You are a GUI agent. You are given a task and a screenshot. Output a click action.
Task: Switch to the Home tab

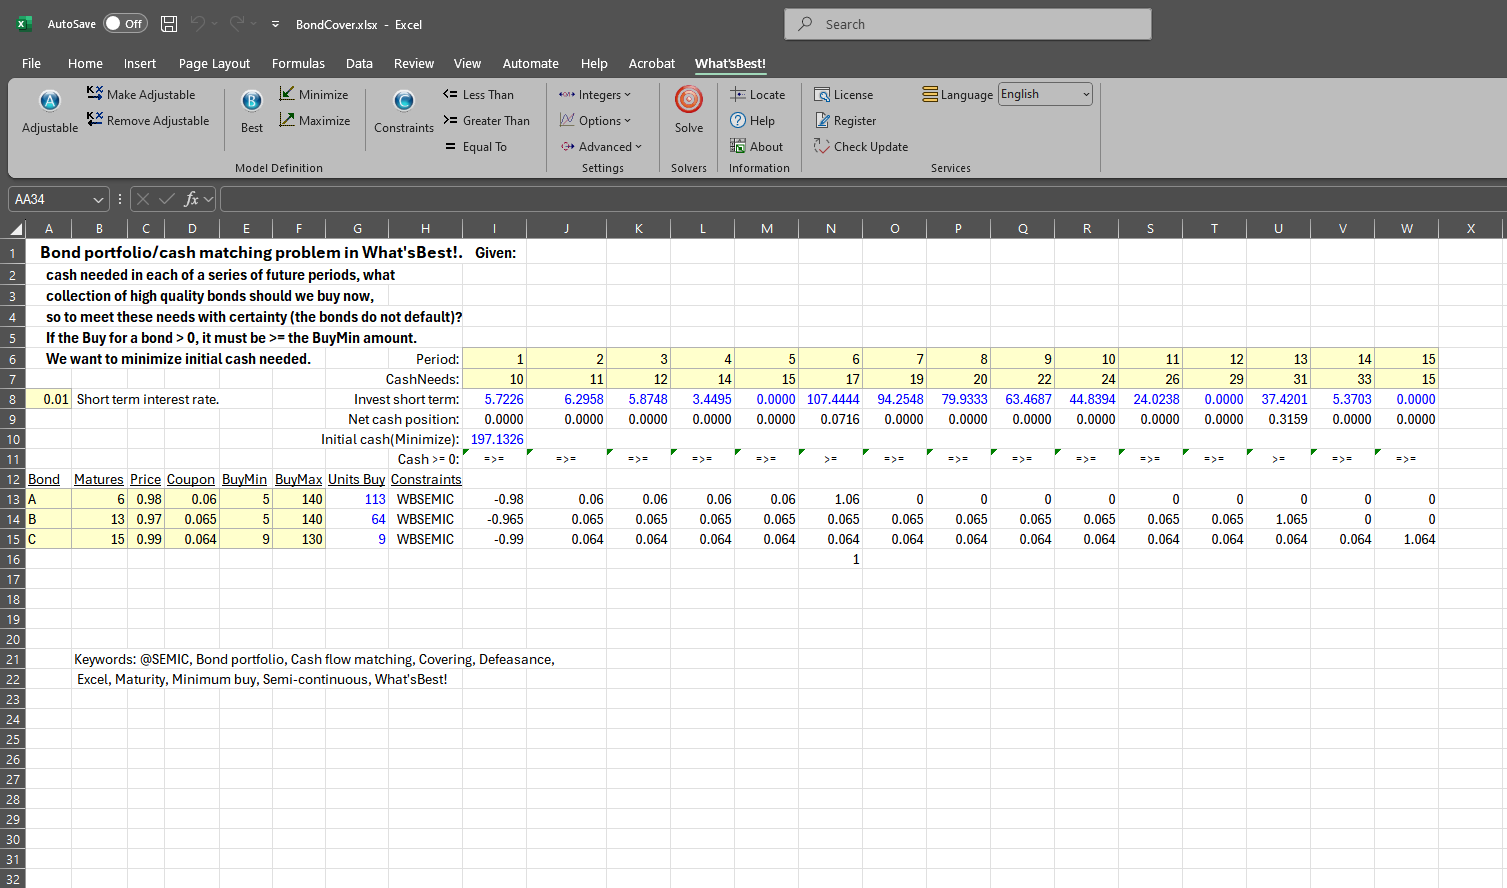coord(85,63)
